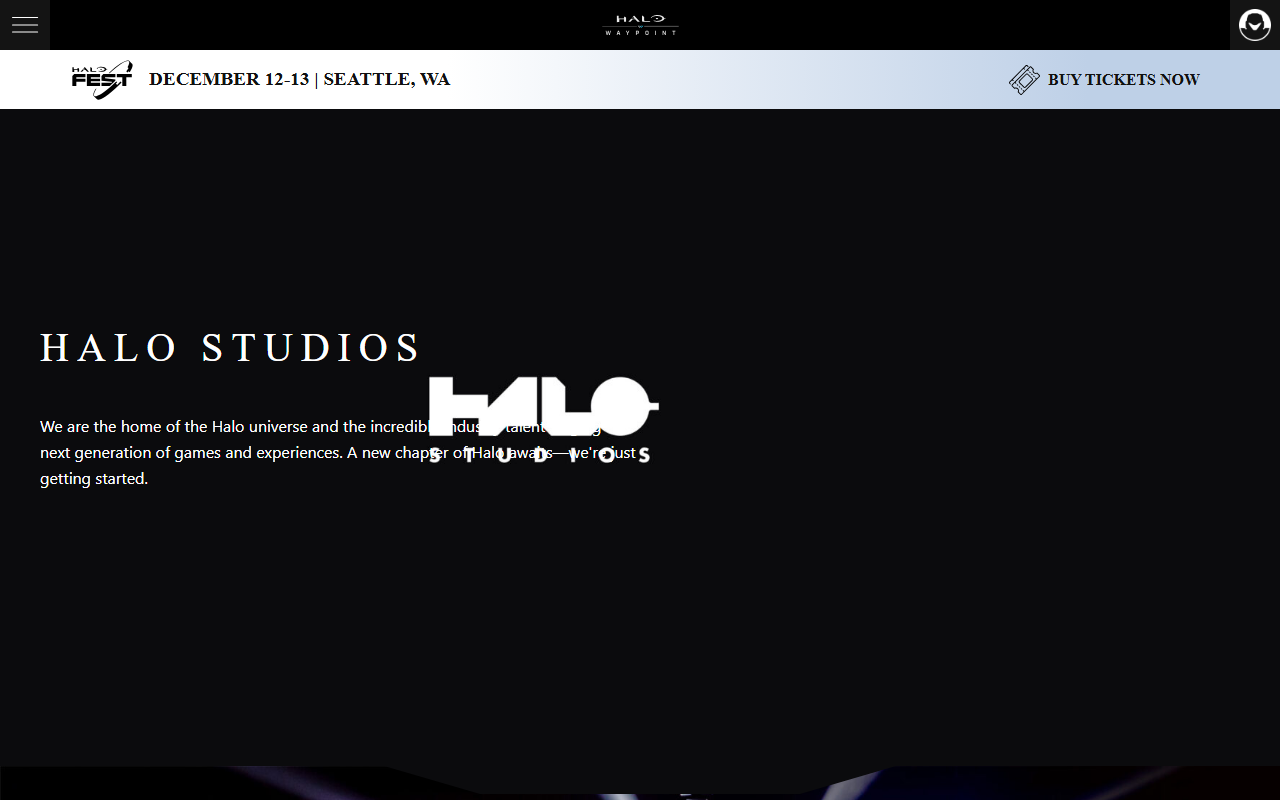Click the Halo Studios heading
This screenshot has width=1280, height=800.
[230, 348]
